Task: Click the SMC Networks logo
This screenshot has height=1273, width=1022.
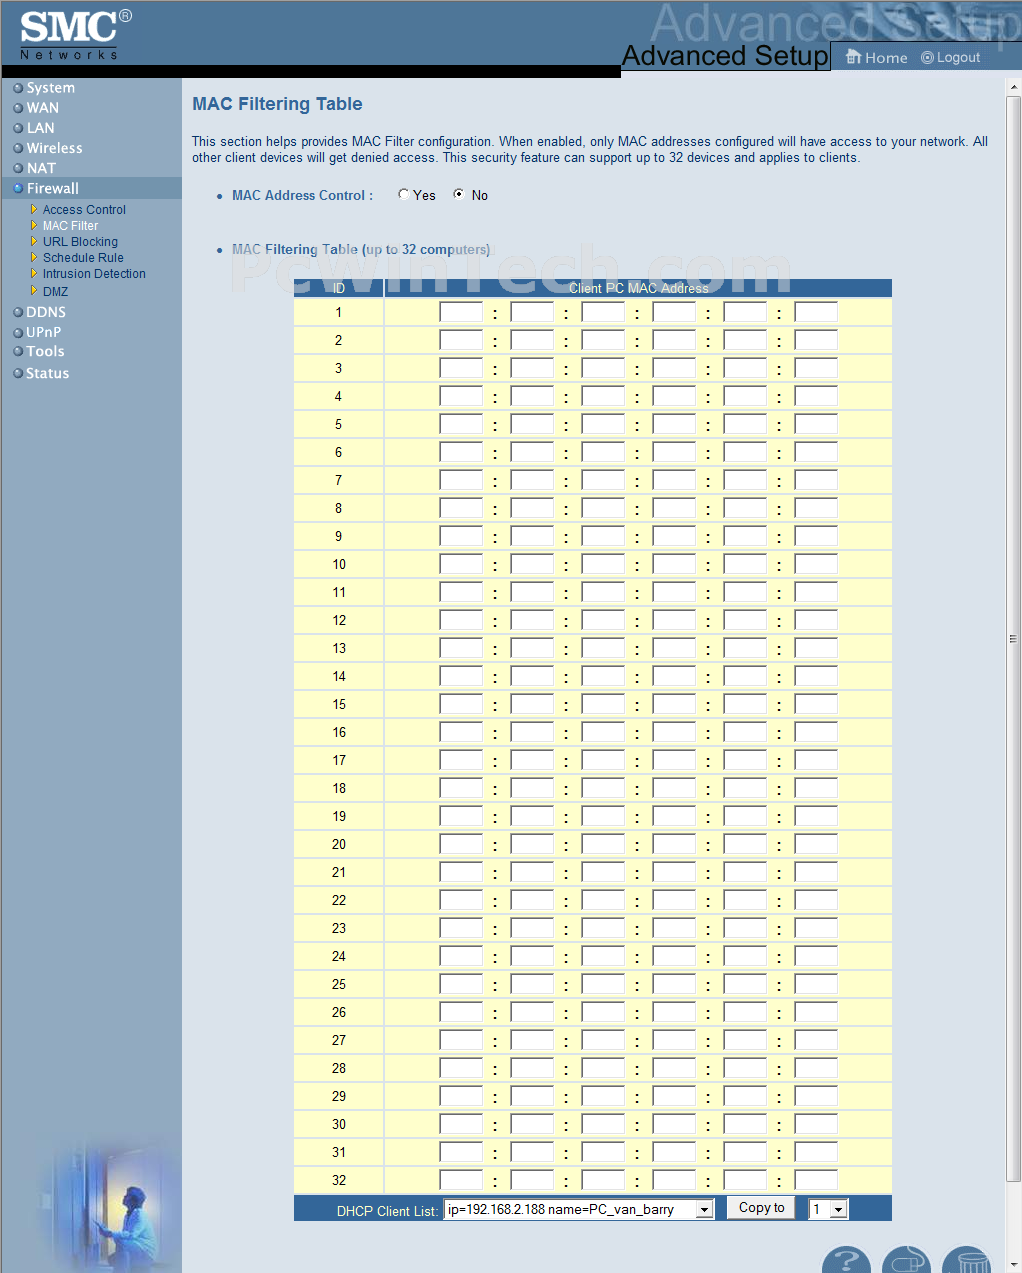Action: point(75,35)
